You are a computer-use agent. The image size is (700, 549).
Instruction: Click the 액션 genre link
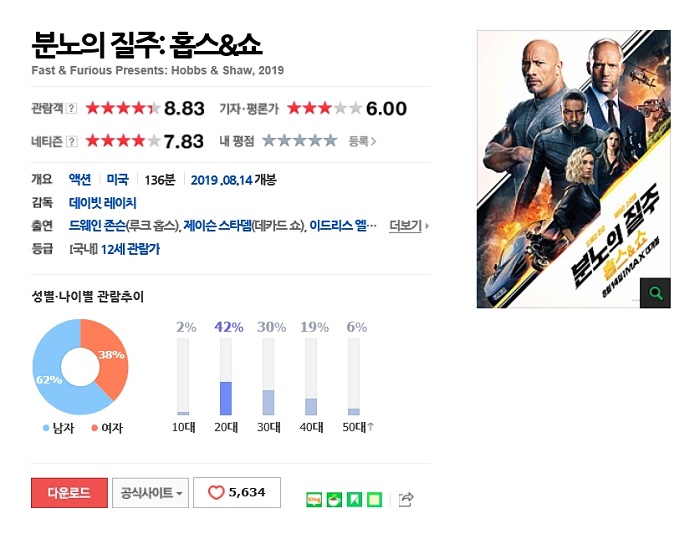80,180
